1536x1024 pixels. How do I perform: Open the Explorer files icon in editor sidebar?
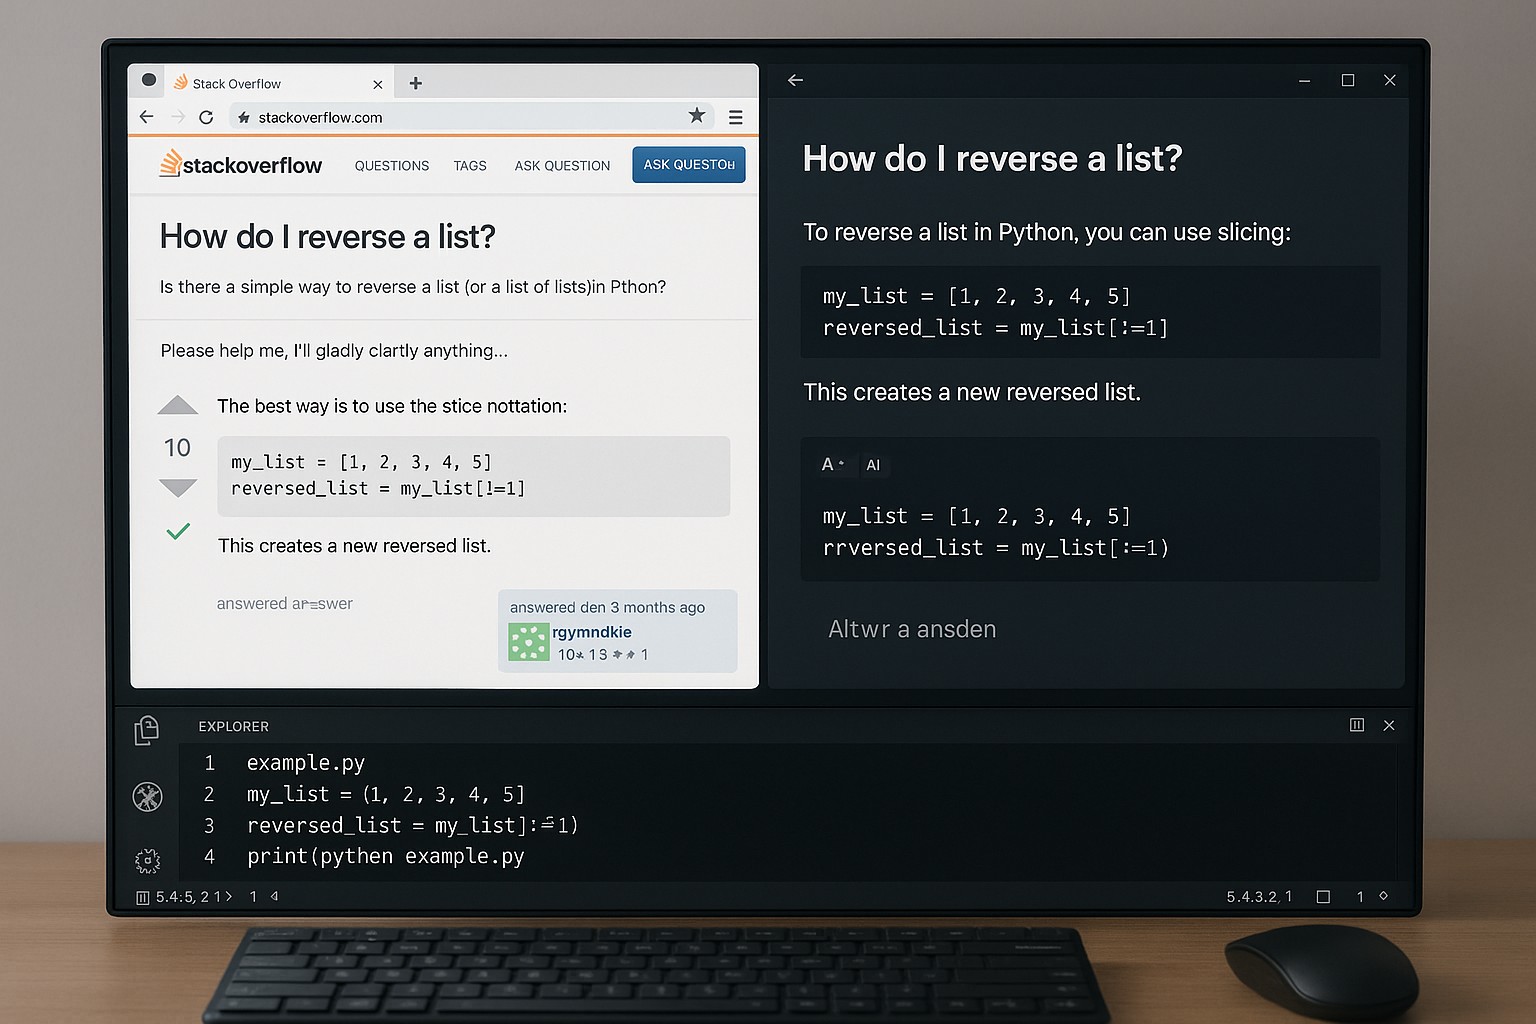pyautogui.click(x=146, y=731)
